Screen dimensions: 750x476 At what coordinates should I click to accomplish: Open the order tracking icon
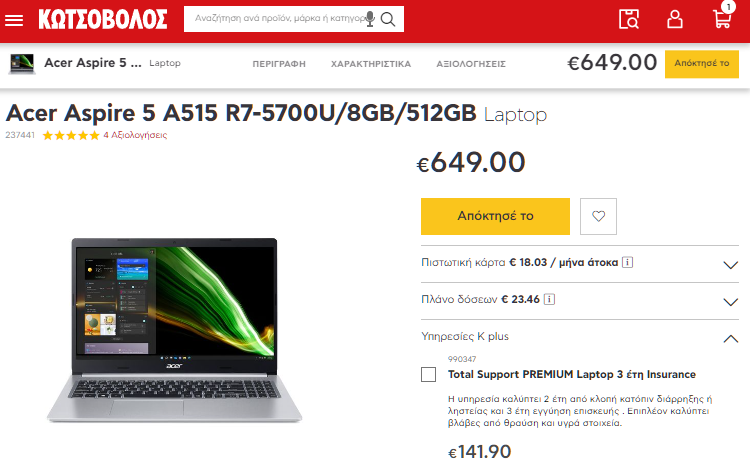629,19
